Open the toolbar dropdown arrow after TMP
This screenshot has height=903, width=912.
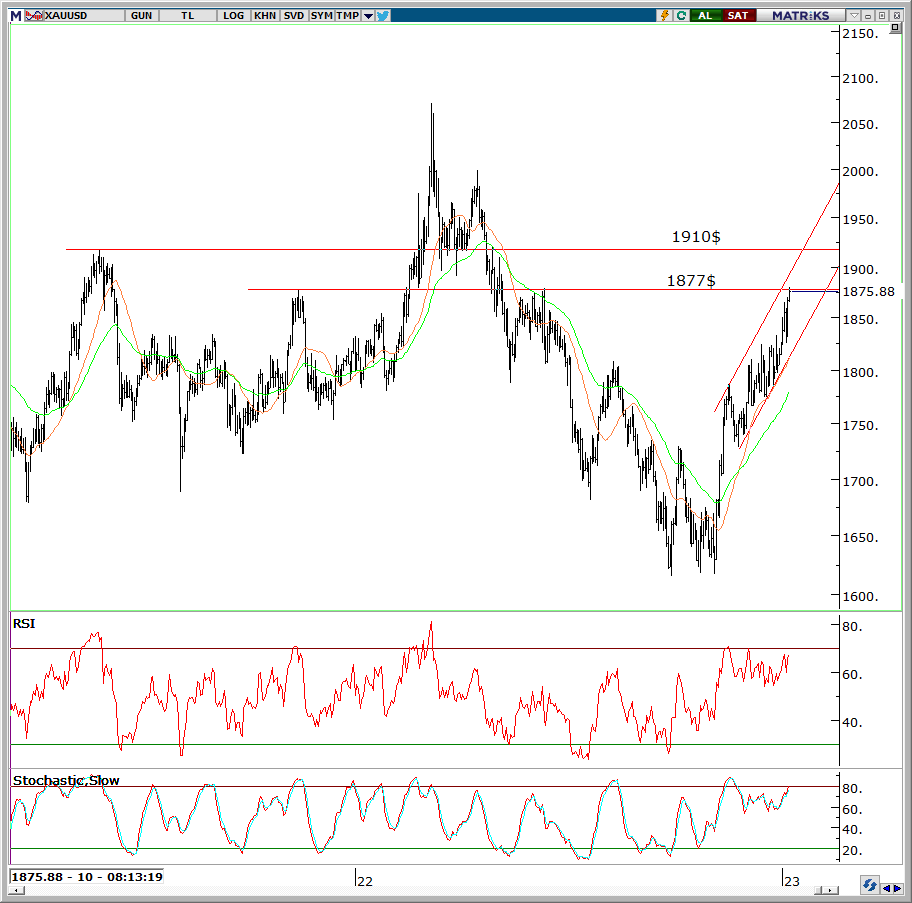[367, 15]
